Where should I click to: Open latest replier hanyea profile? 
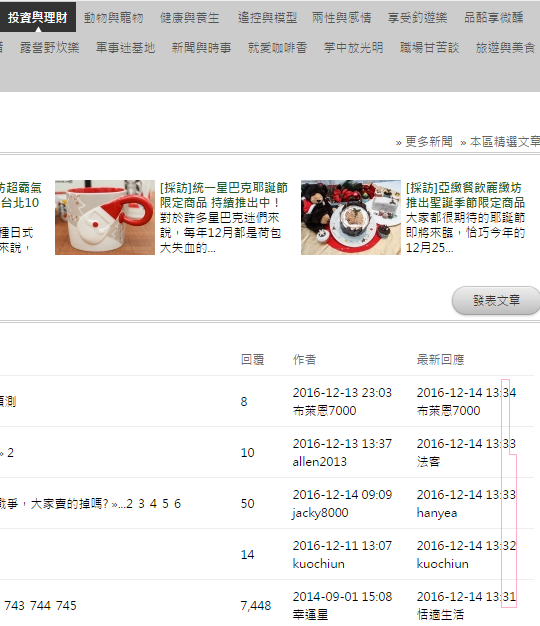click(x=437, y=513)
